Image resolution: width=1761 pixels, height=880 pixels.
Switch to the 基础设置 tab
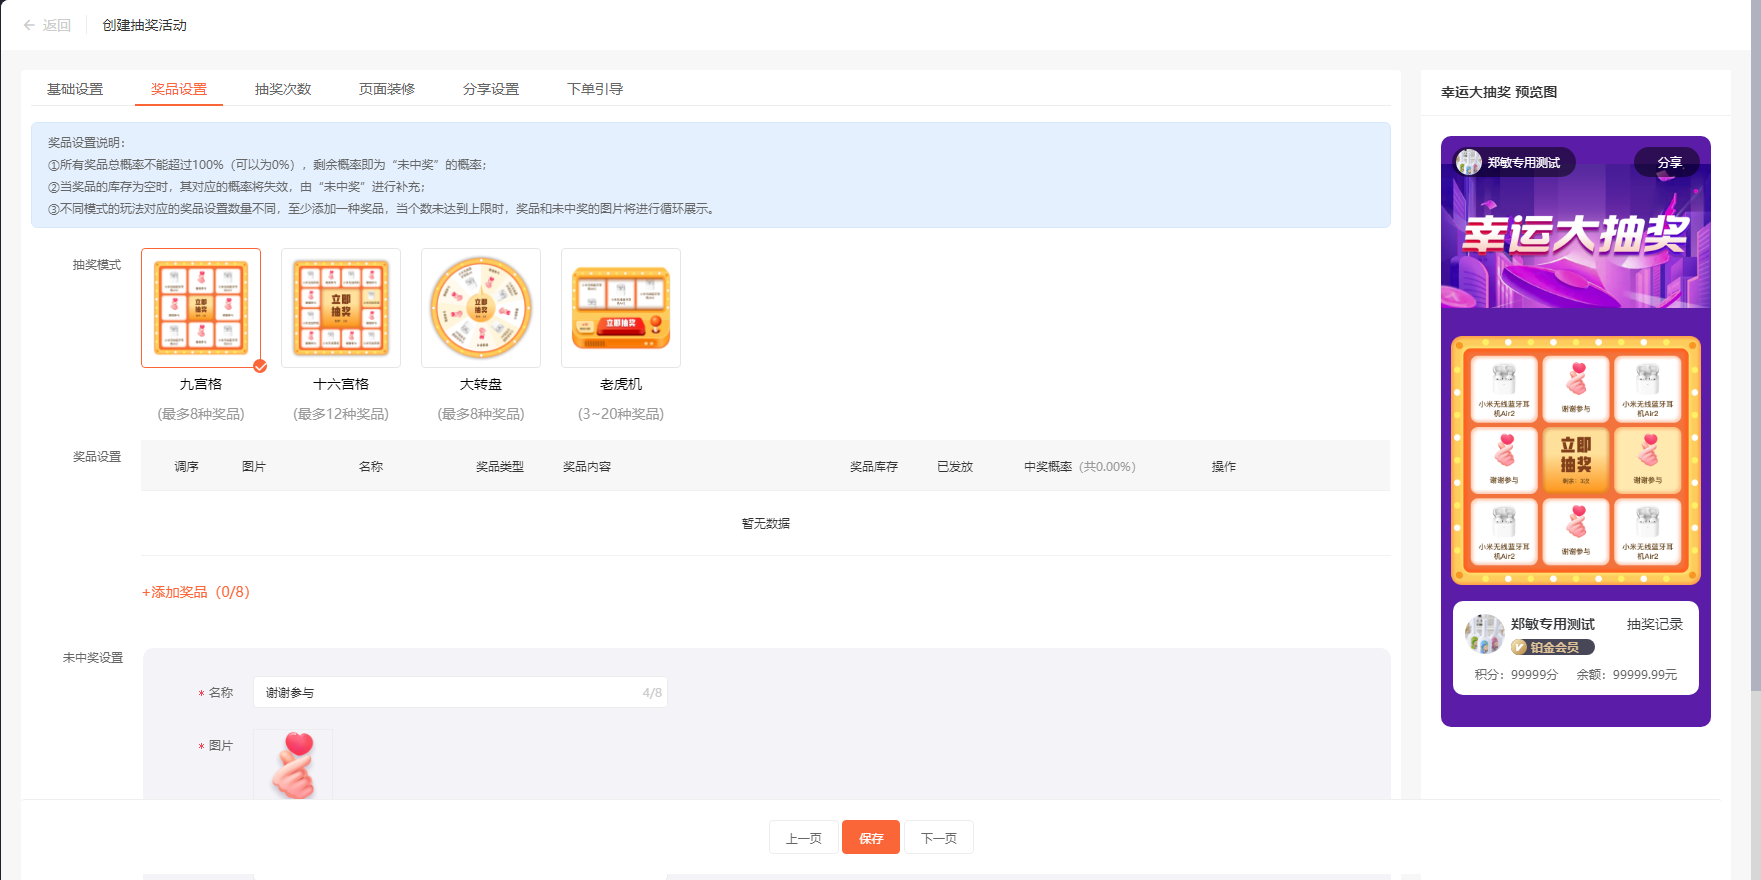click(75, 89)
